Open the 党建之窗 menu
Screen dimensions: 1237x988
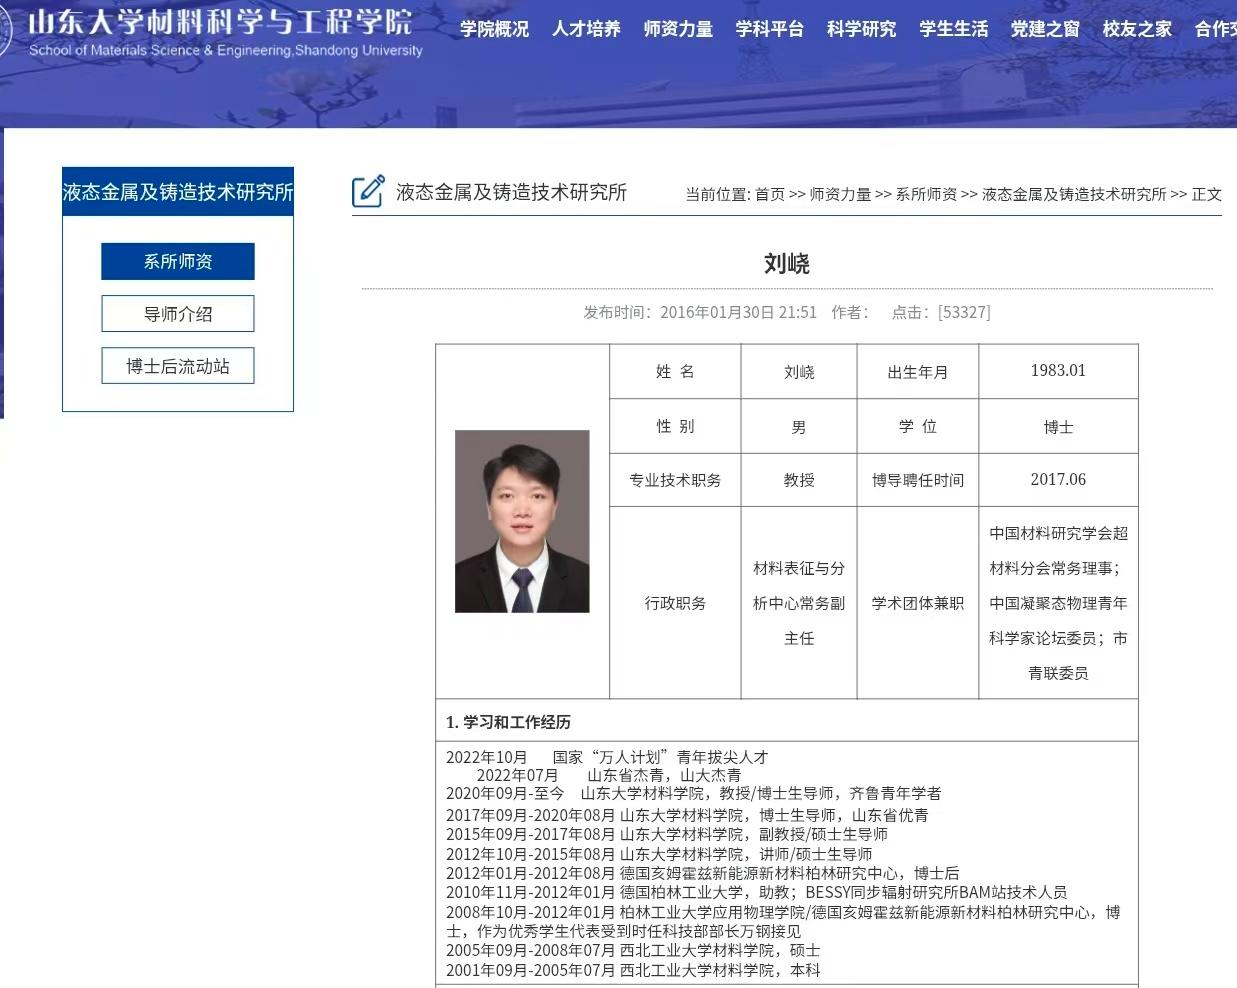point(1045,29)
